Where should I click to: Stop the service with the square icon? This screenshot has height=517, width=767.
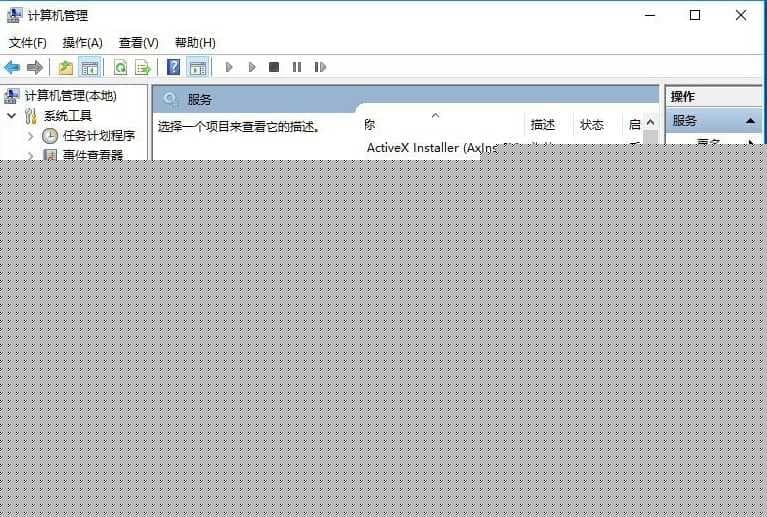274,67
